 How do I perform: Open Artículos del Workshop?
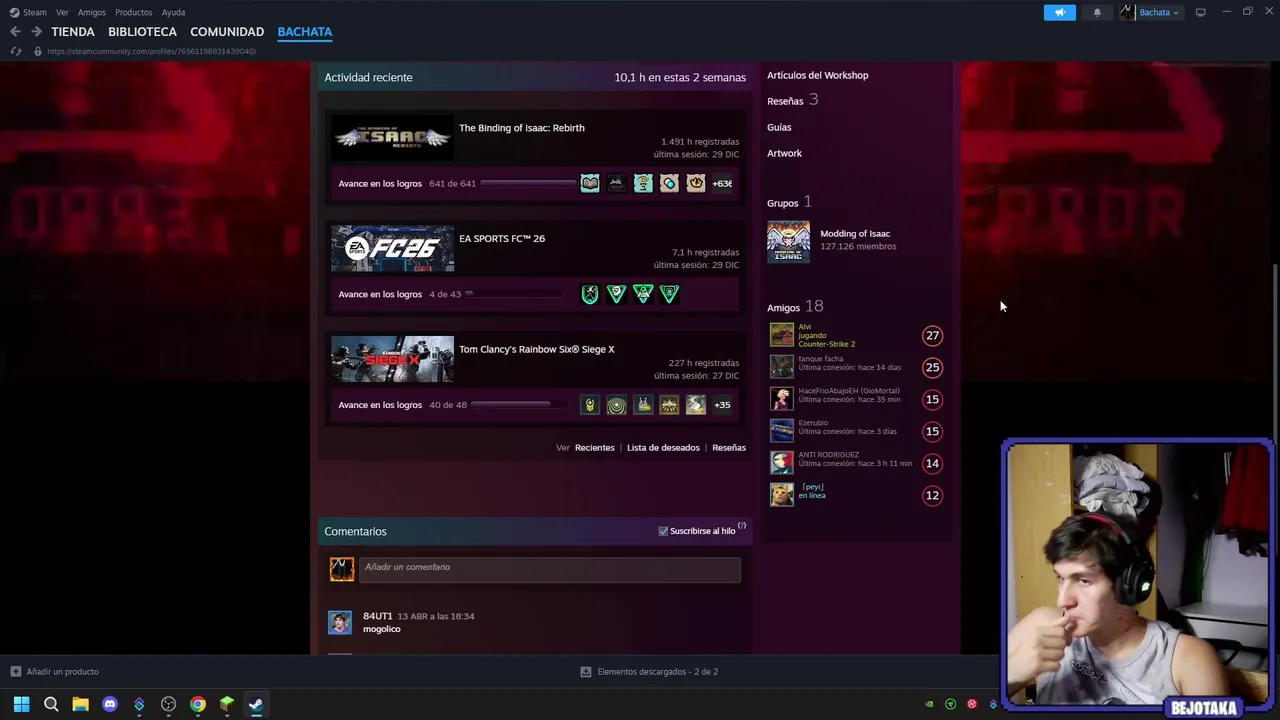click(x=818, y=75)
